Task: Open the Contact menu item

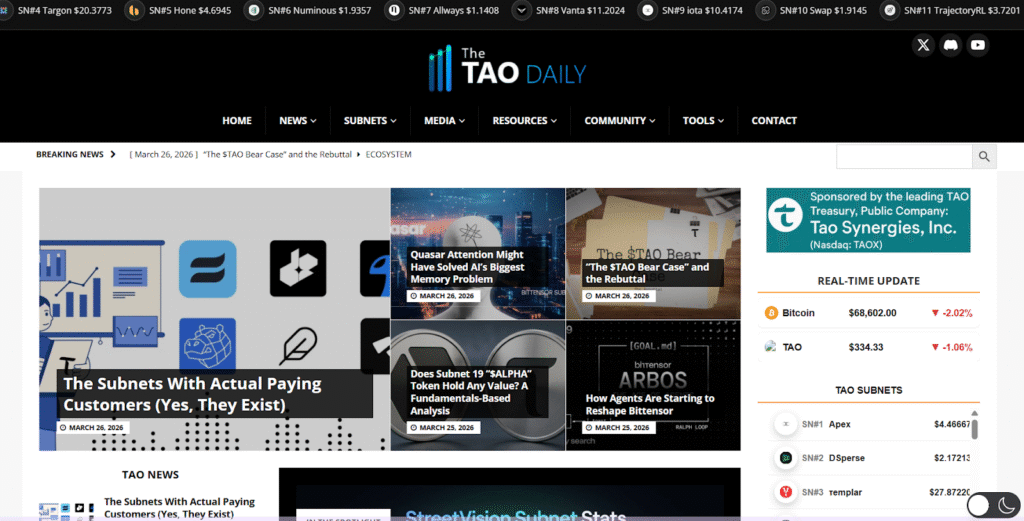Action: click(774, 121)
